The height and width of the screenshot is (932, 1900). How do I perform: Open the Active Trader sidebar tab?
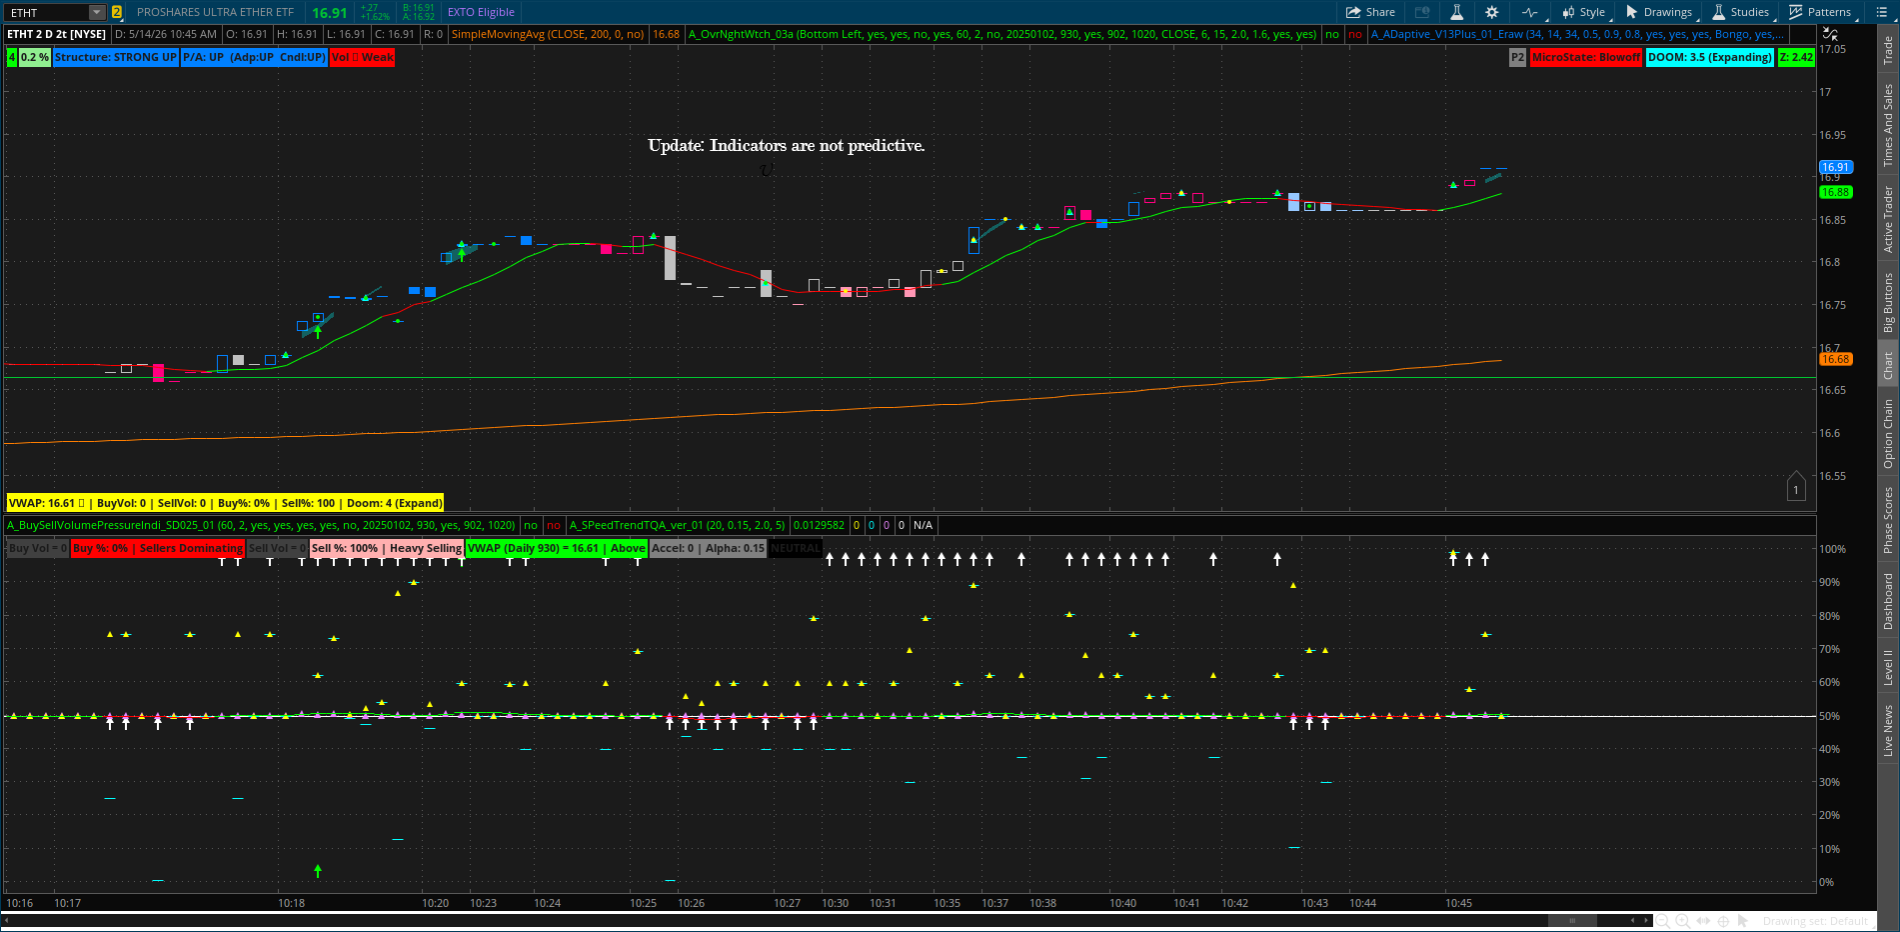click(1888, 218)
